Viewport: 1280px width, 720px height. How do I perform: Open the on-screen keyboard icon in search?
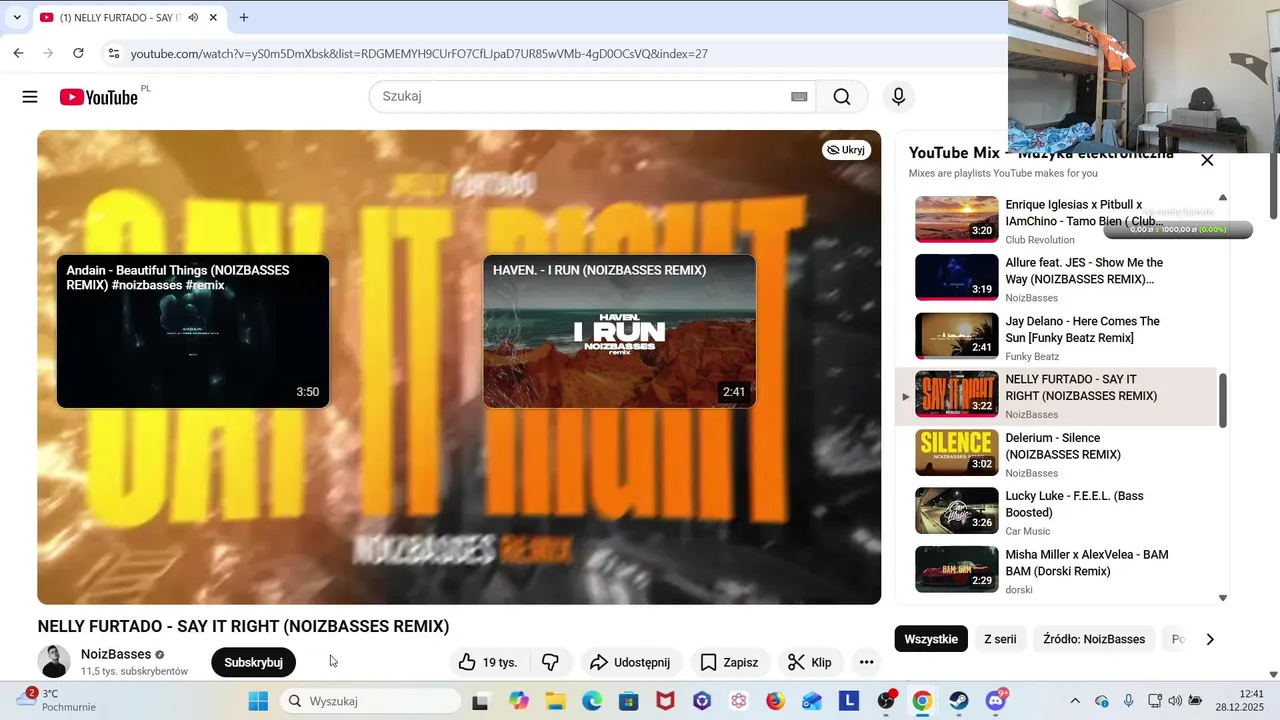coord(799,97)
